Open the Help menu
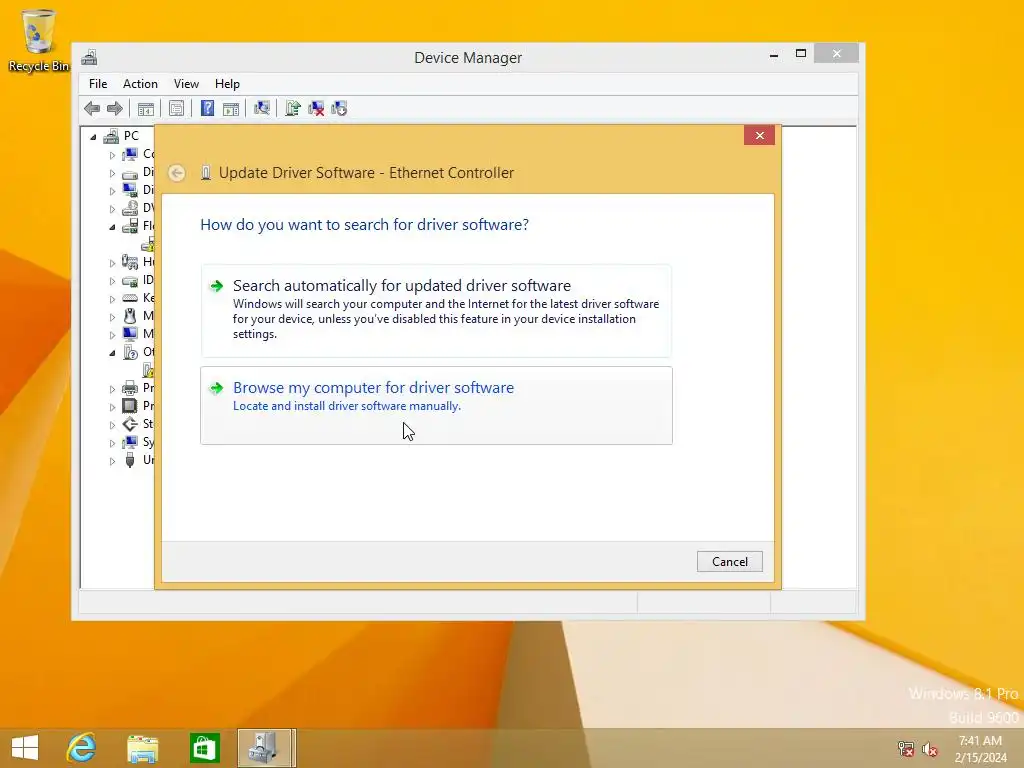1024x768 pixels. coord(227,84)
